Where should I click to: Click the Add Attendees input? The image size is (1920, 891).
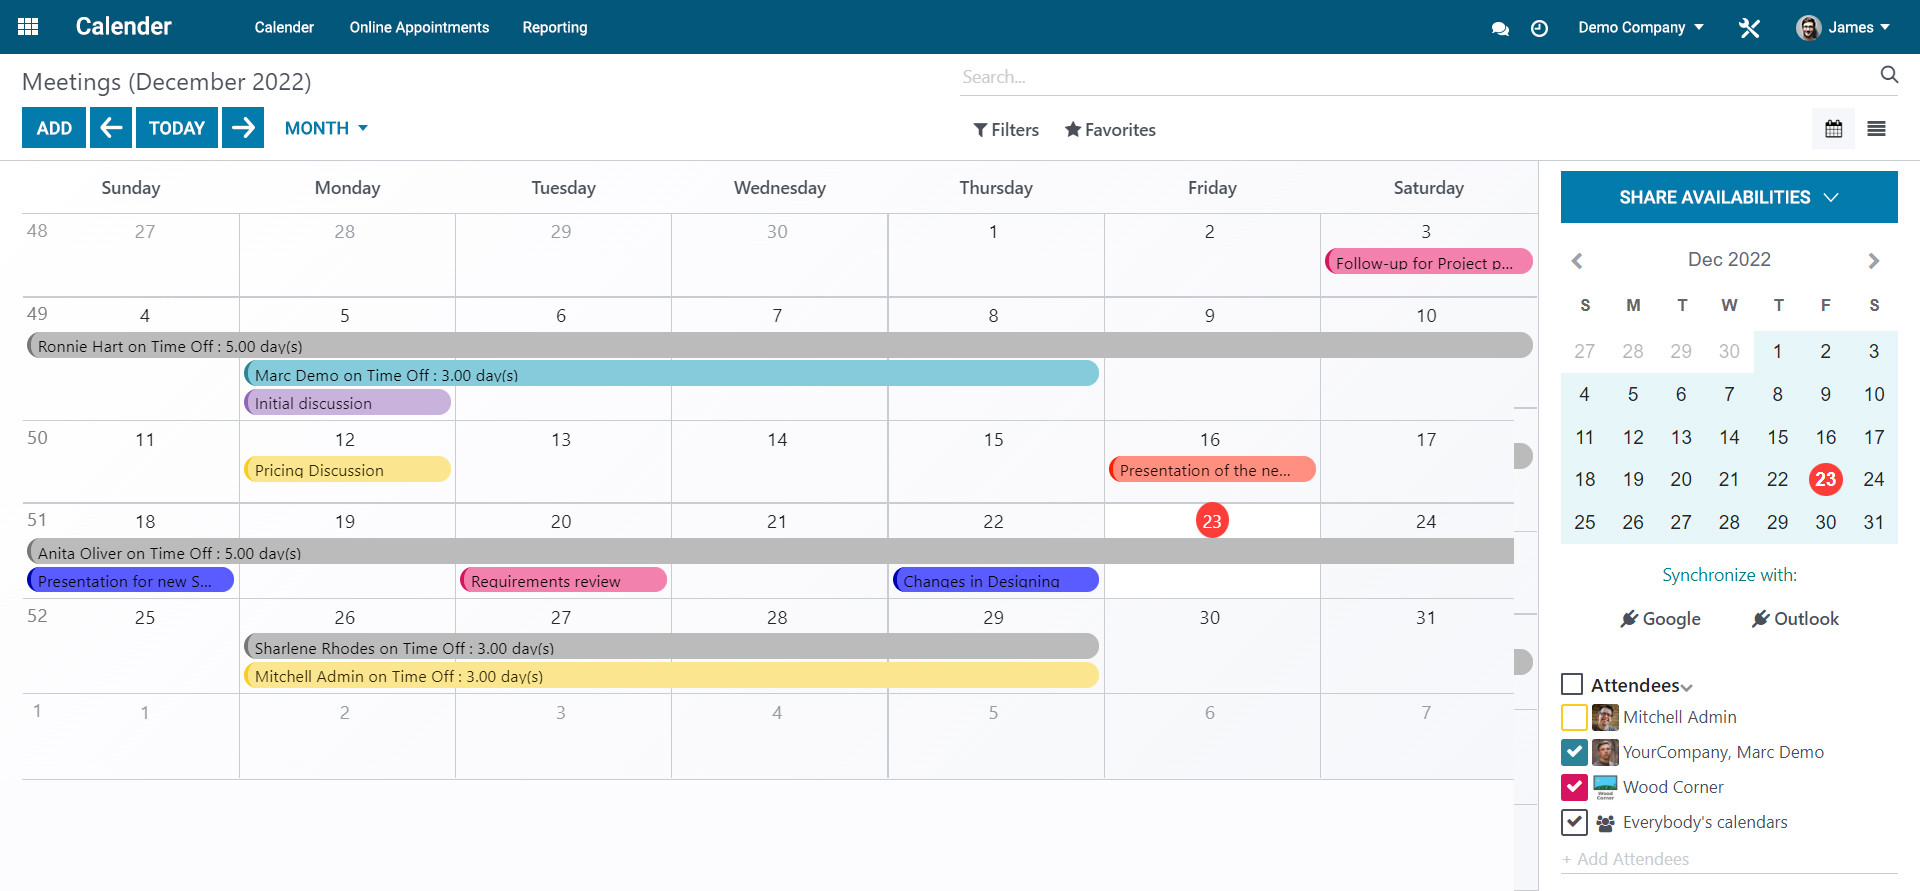1729,859
